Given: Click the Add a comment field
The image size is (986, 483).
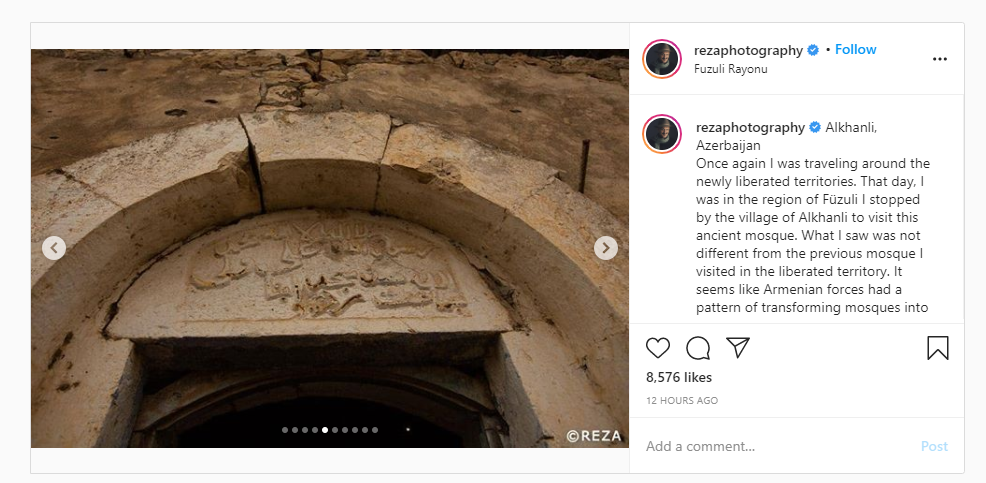Looking at the screenshot, I should coord(777,447).
